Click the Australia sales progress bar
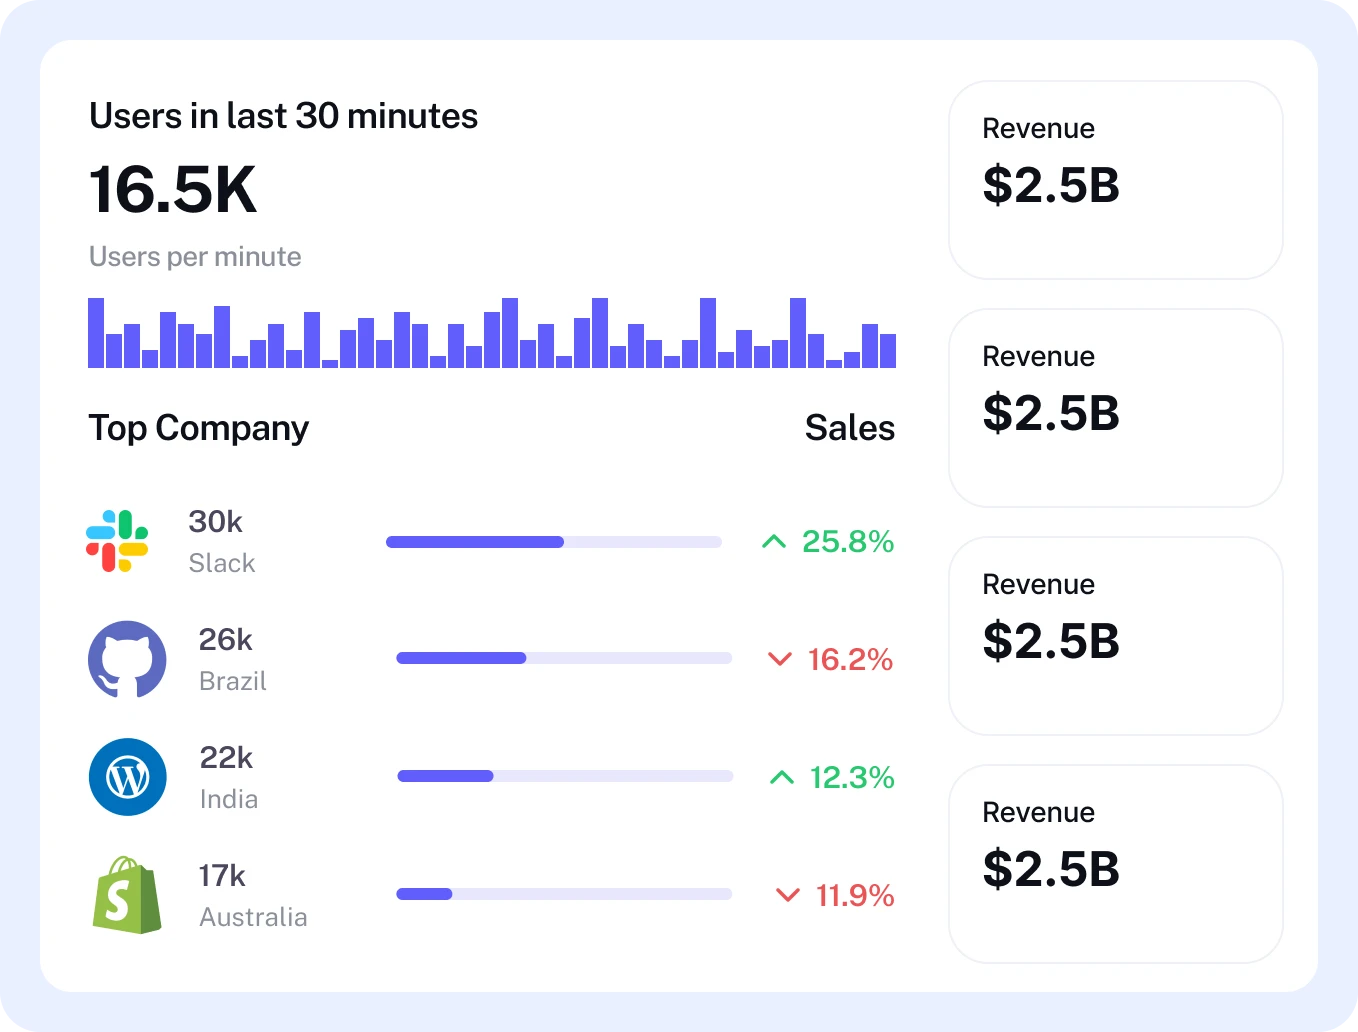The height and width of the screenshot is (1032, 1358). [x=564, y=894]
